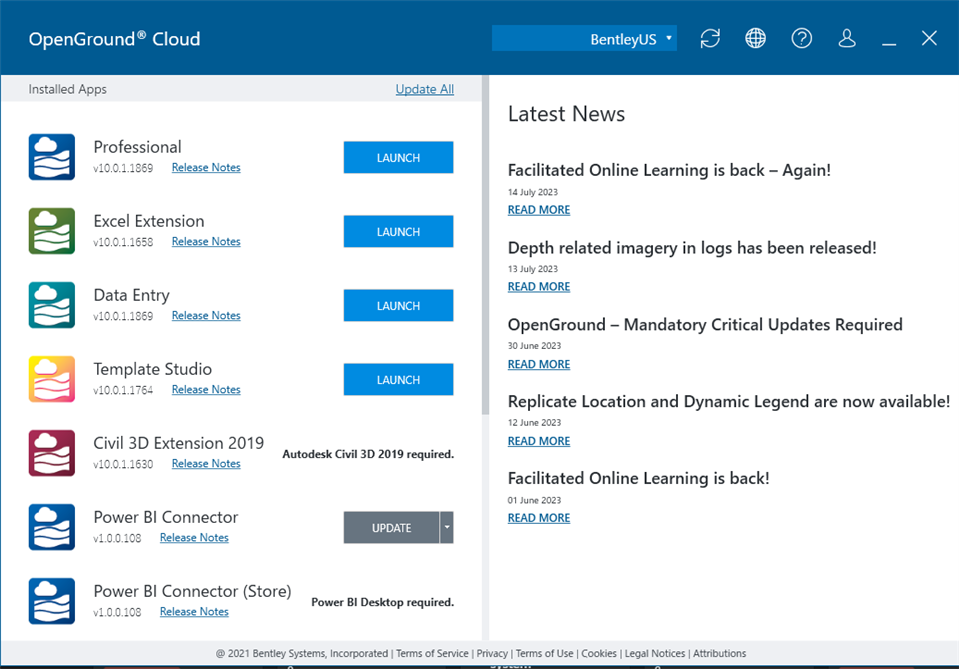Click the 'Template Studio' app name

tap(152, 369)
